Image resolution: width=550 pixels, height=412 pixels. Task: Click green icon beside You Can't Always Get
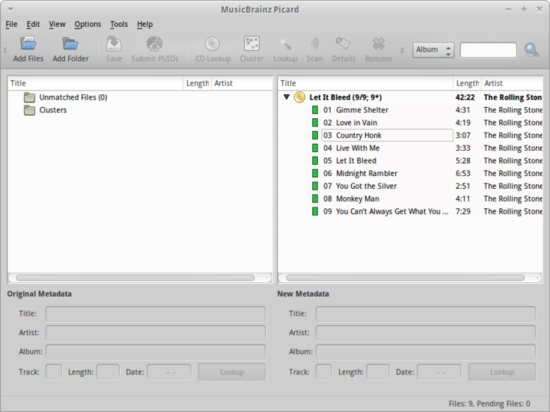point(315,211)
